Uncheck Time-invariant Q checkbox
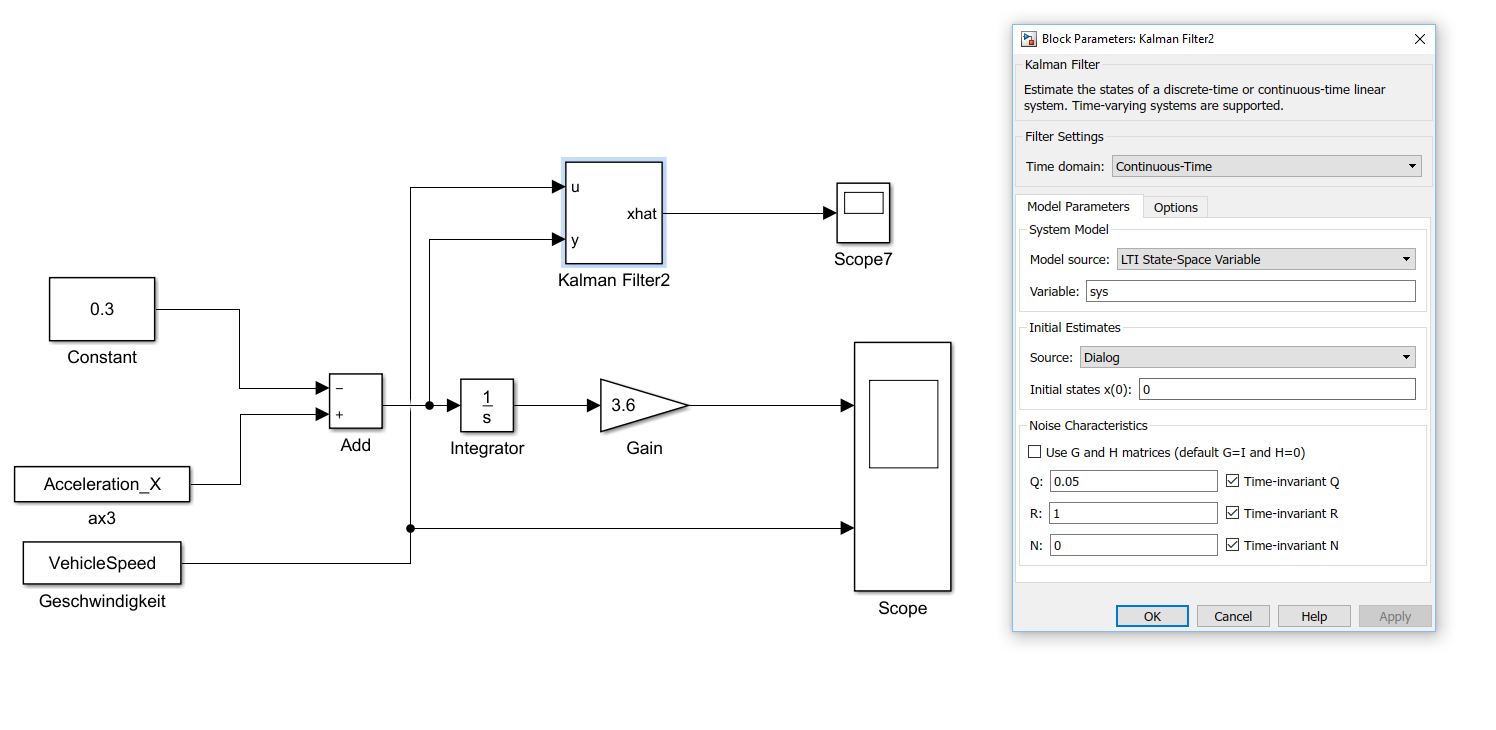This screenshot has height=730, width=1496. pyautogui.click(x=1232, y=482)
